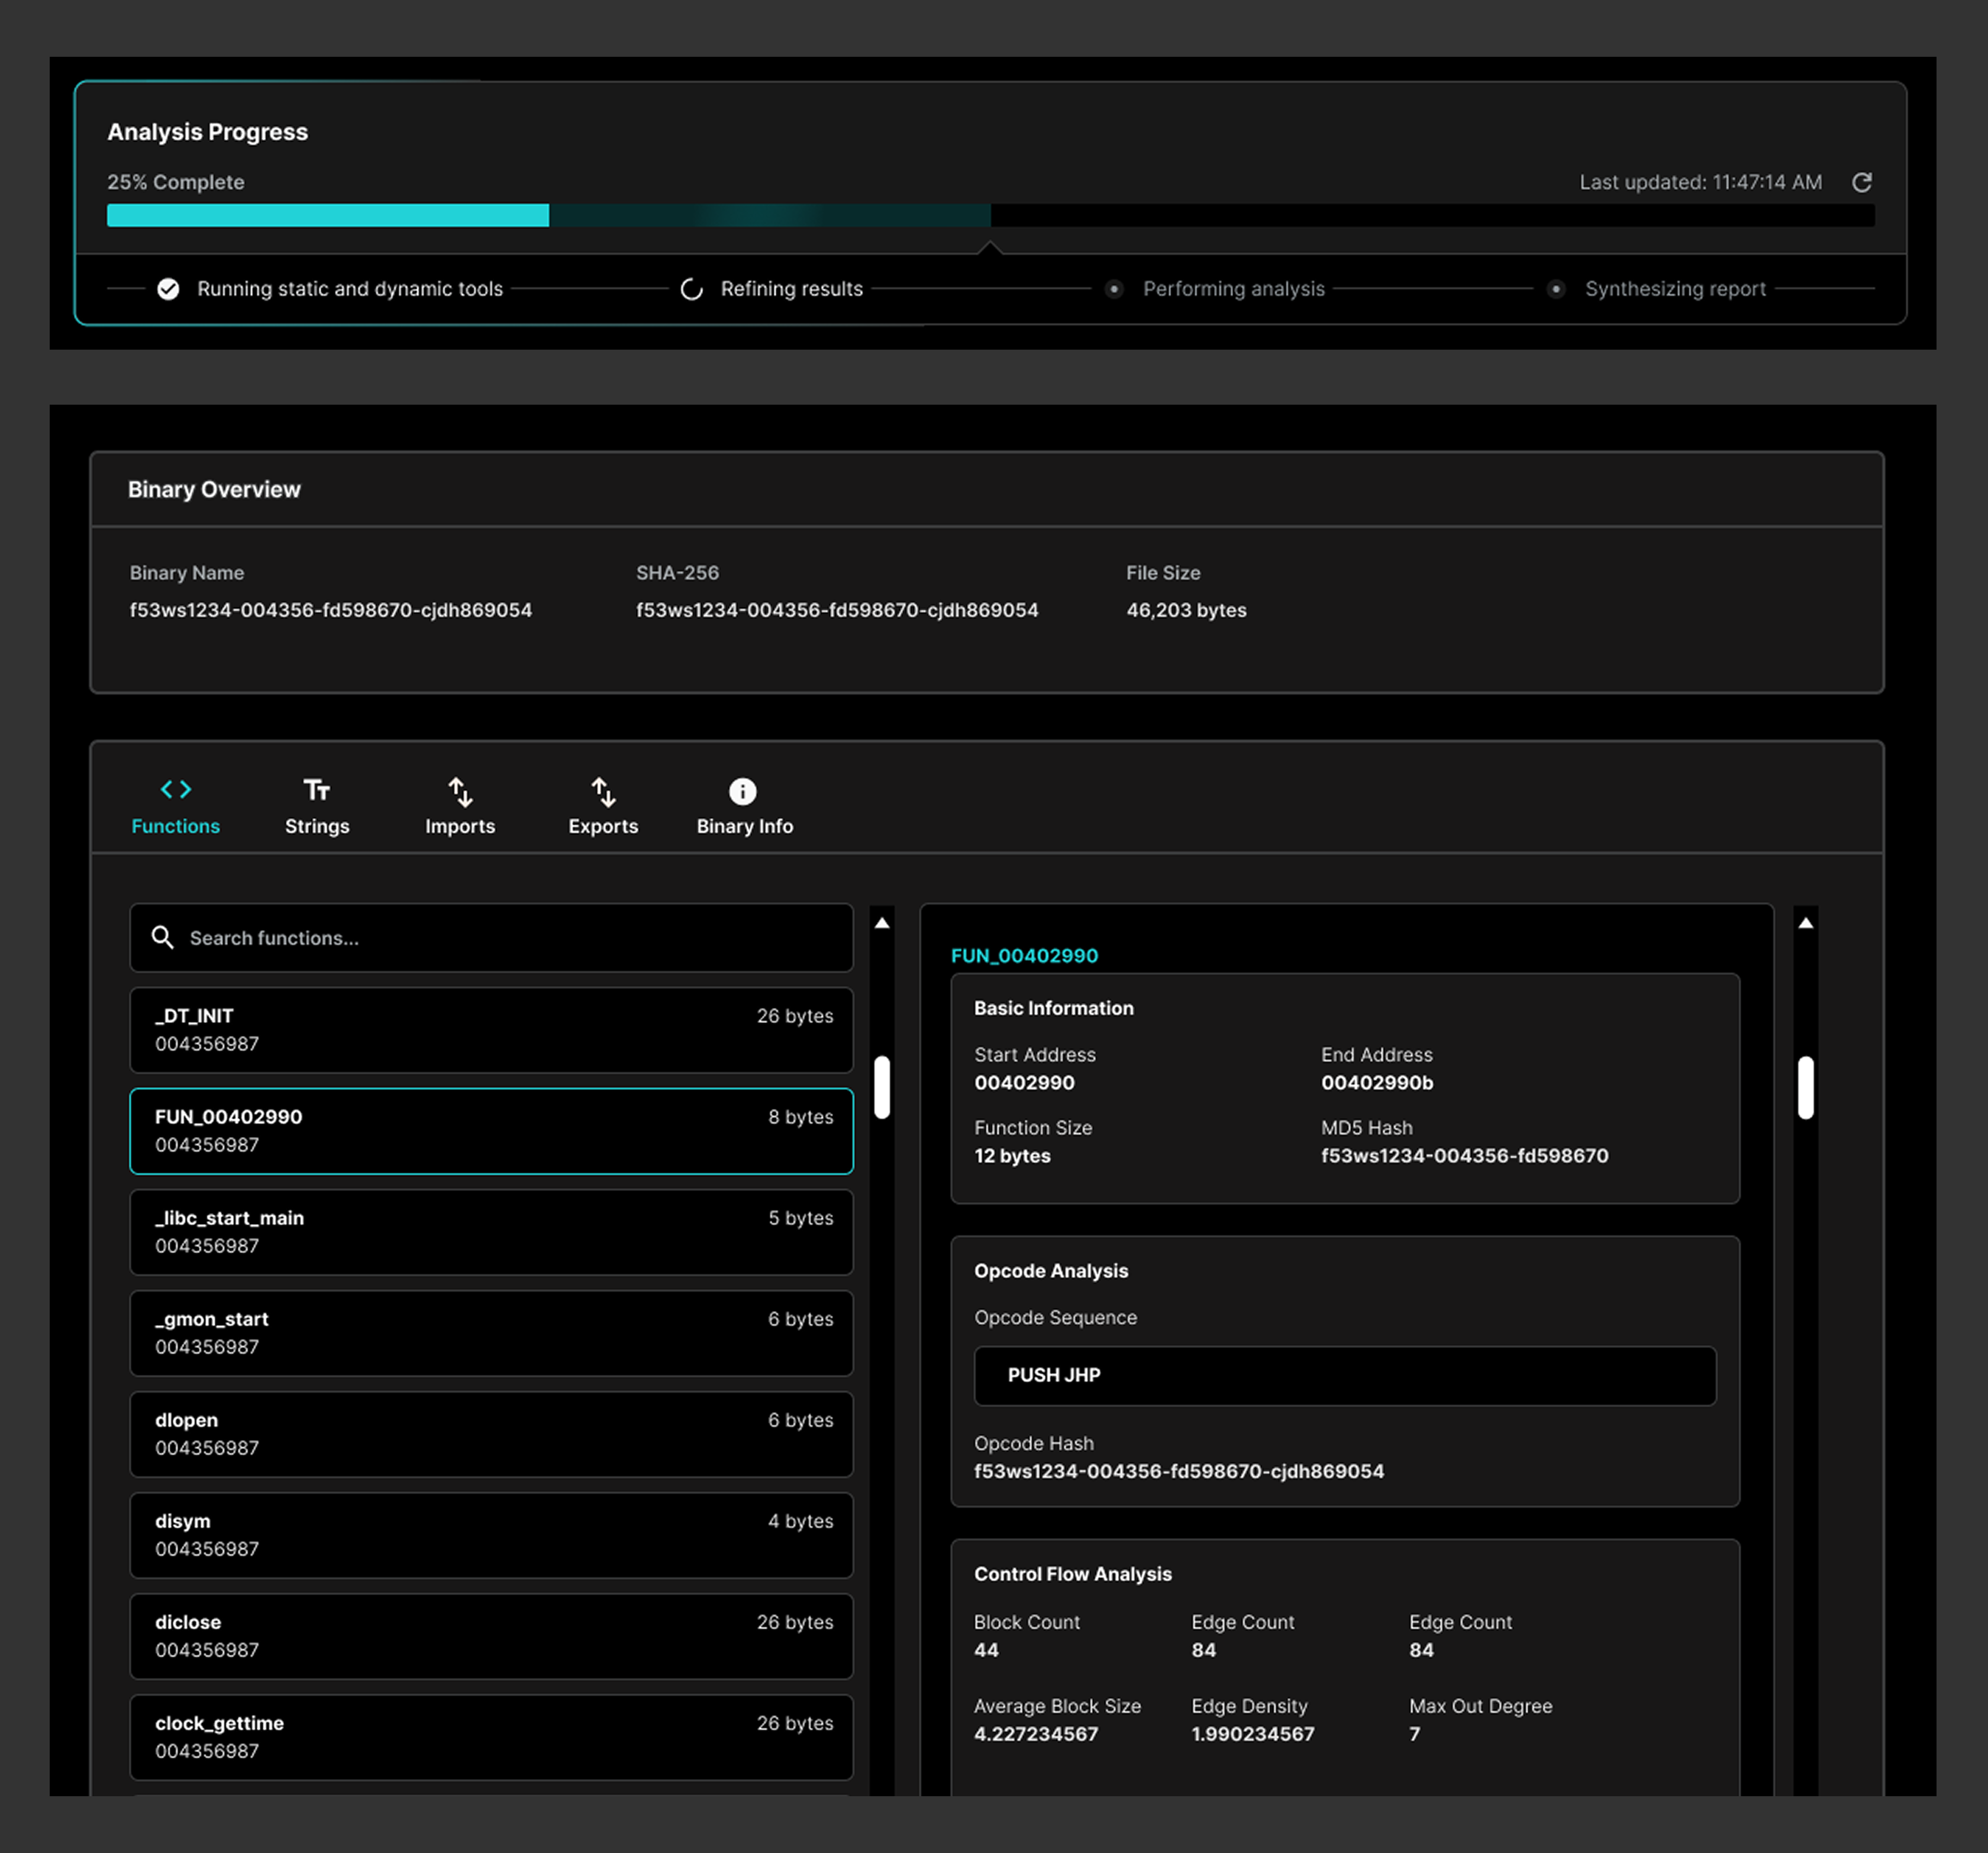Viewport: 1988px width, 1853px height.
Task: Select the Performing analysis step indicator
Action: tap(1115, 289)
